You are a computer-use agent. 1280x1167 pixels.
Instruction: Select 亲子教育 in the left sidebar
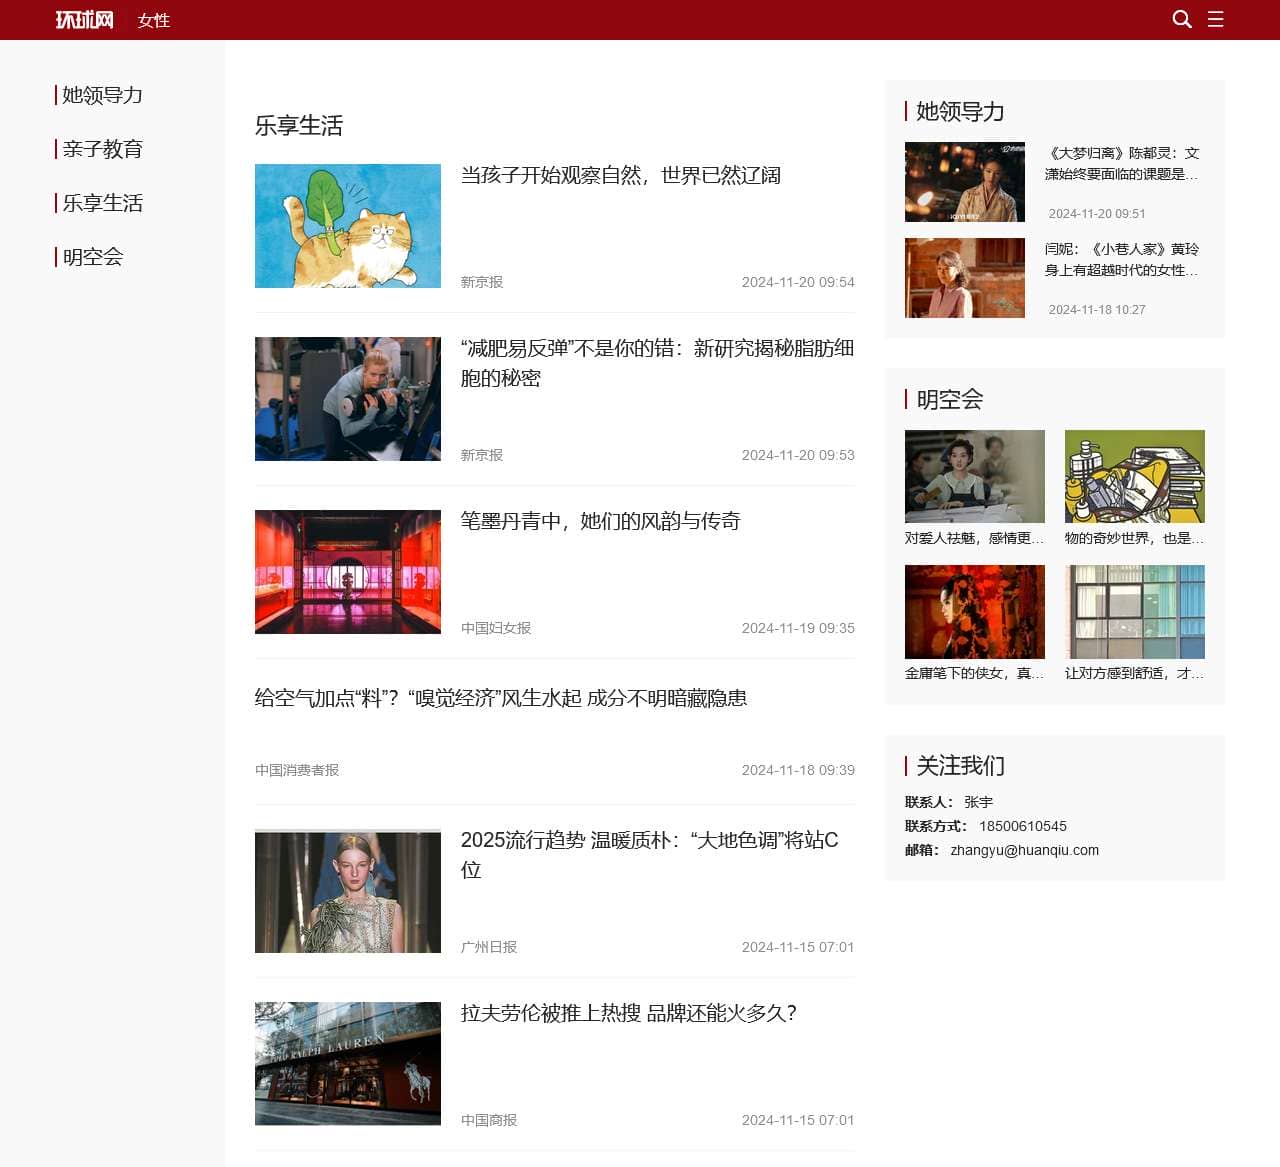tap(103, 149)
